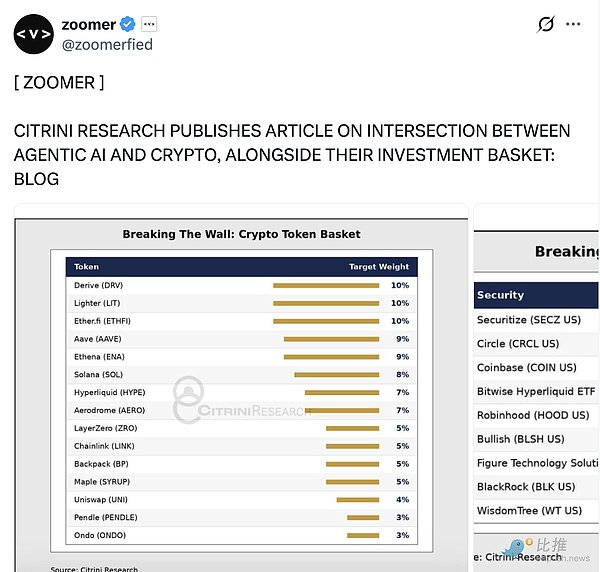Click the Robinhood (HOOD US) entry
This screenshot has height=572, width=600.
point(533,415)
